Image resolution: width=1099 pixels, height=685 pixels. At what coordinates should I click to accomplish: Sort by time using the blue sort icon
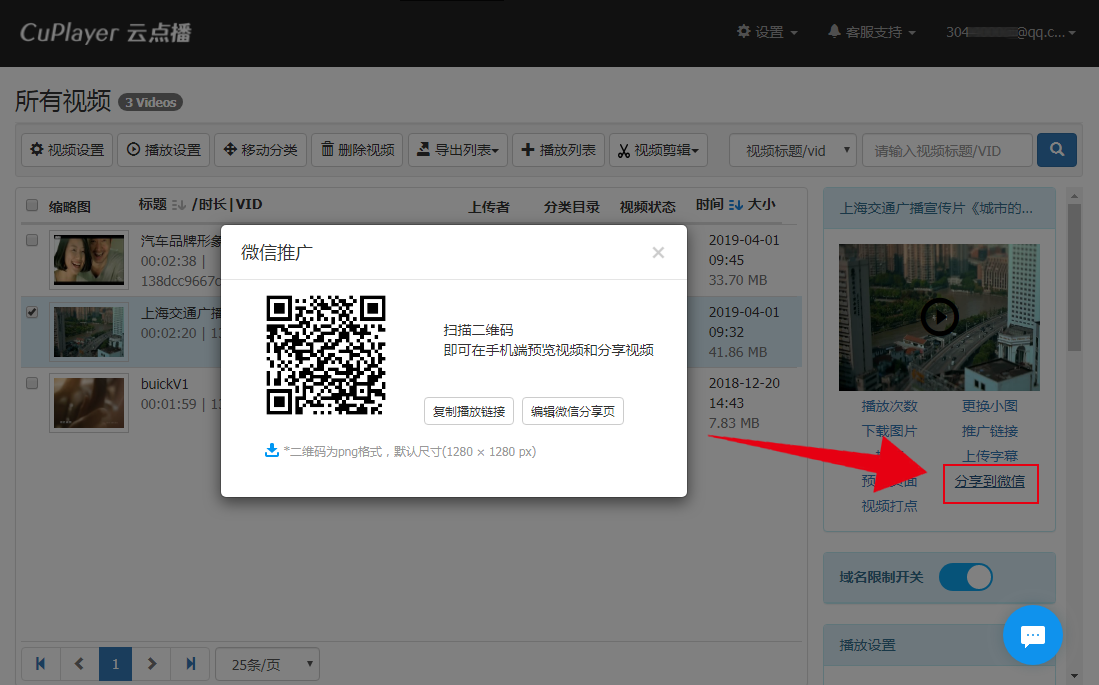(735, 205)
